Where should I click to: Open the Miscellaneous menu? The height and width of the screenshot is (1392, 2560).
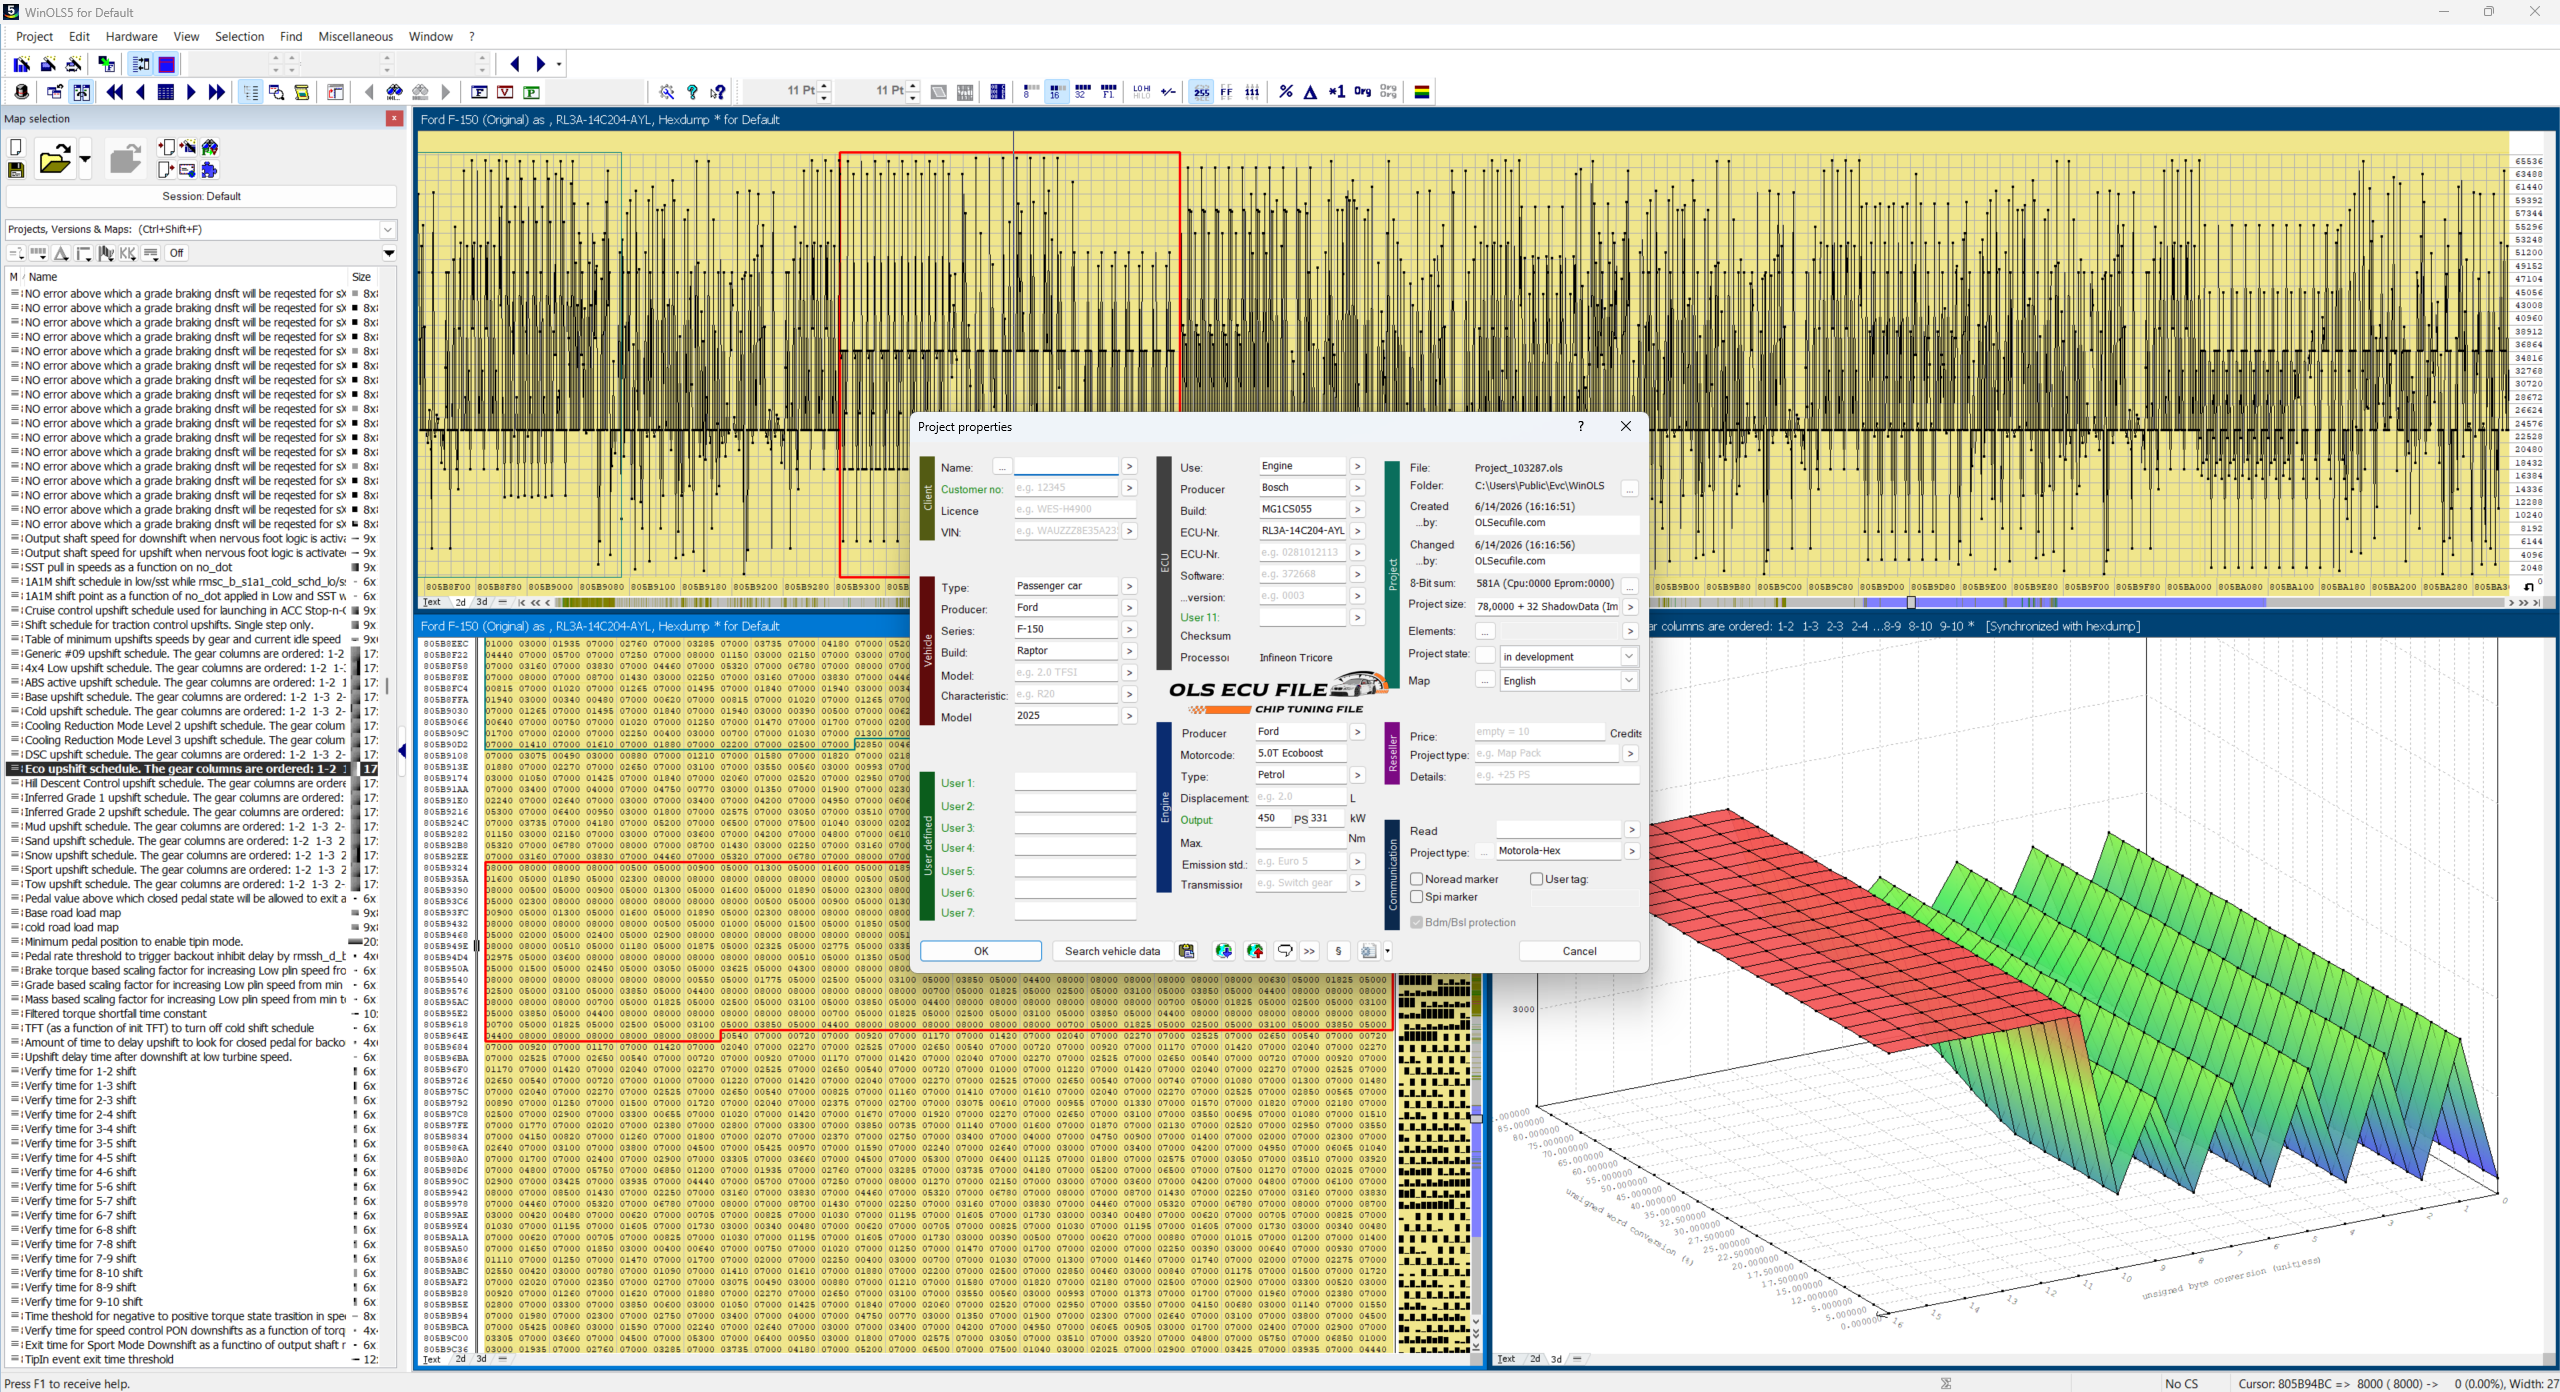coord(355,37)
